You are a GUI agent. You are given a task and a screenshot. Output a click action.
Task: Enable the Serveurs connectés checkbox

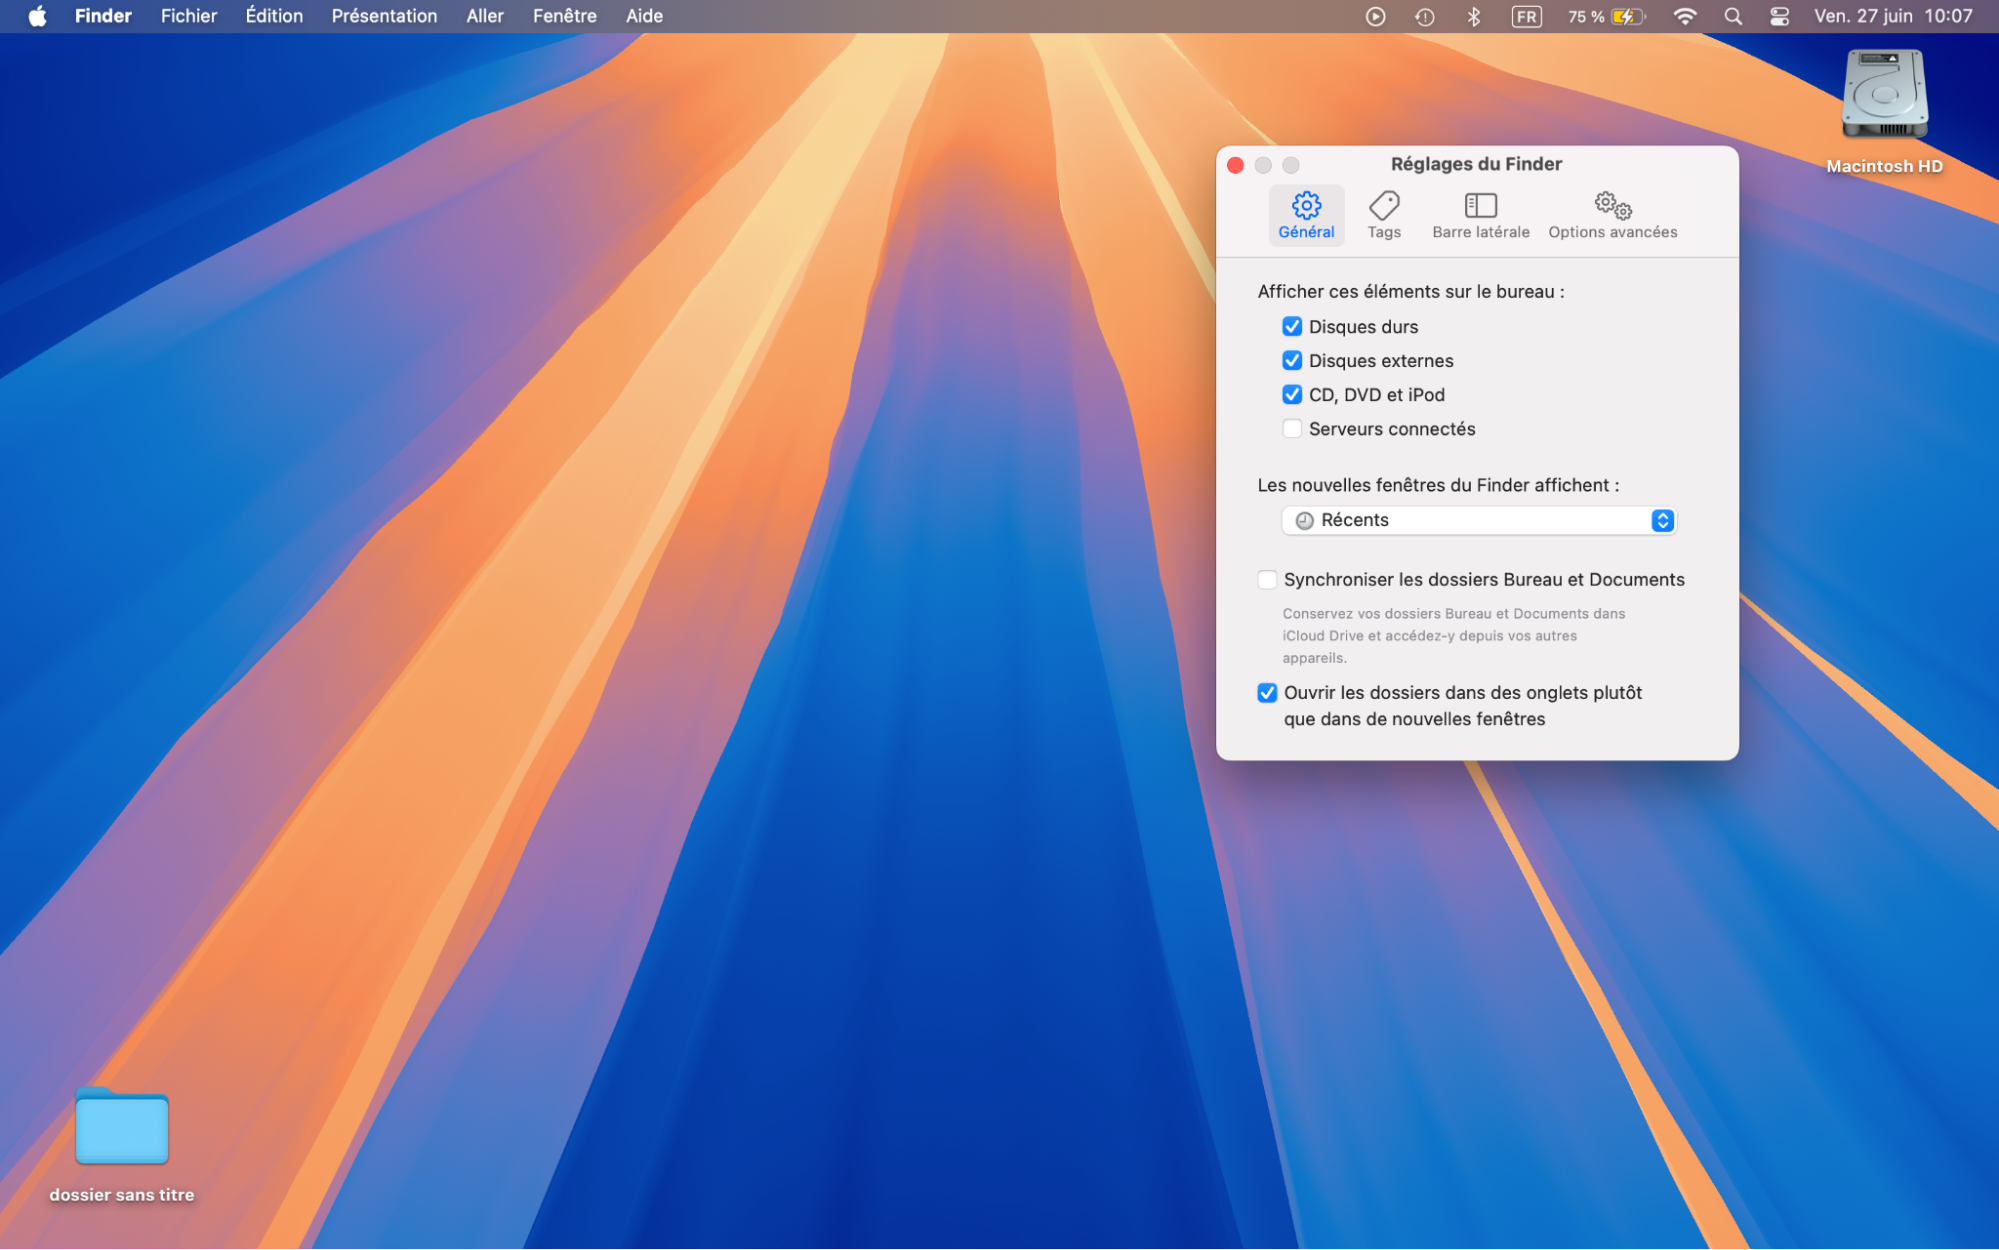(1292, 429)
